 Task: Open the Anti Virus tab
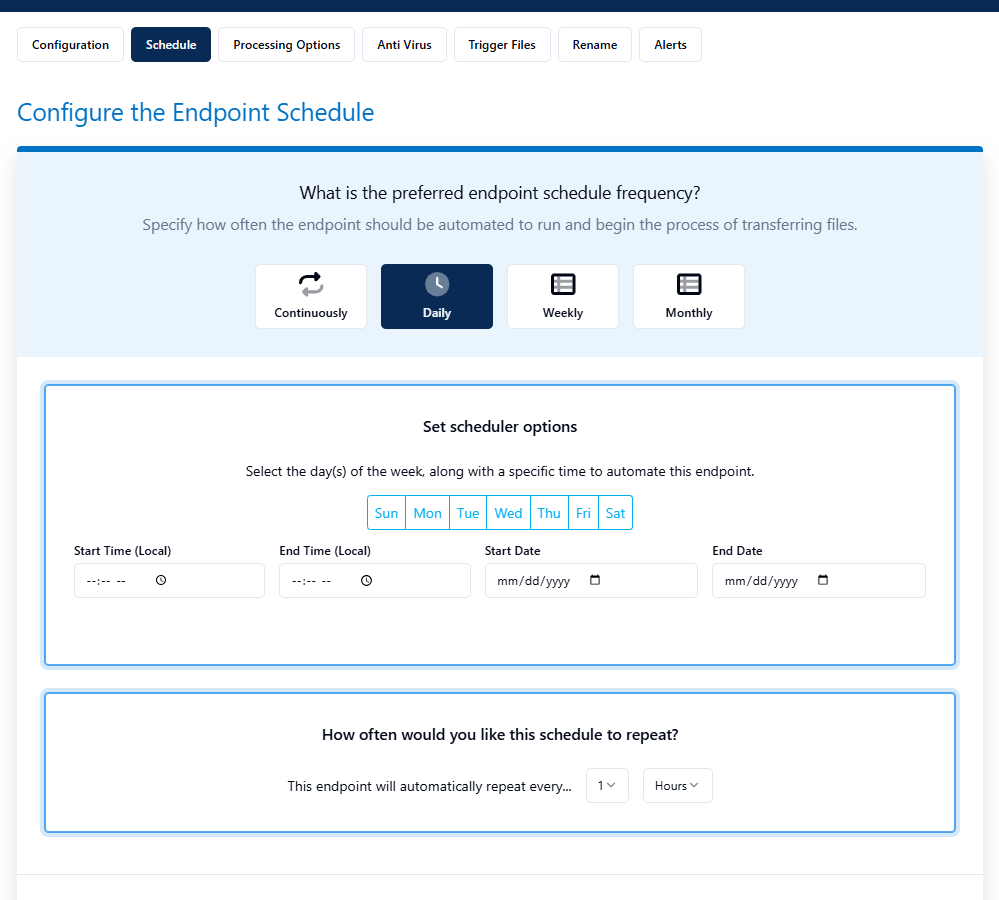coord(404,45)
